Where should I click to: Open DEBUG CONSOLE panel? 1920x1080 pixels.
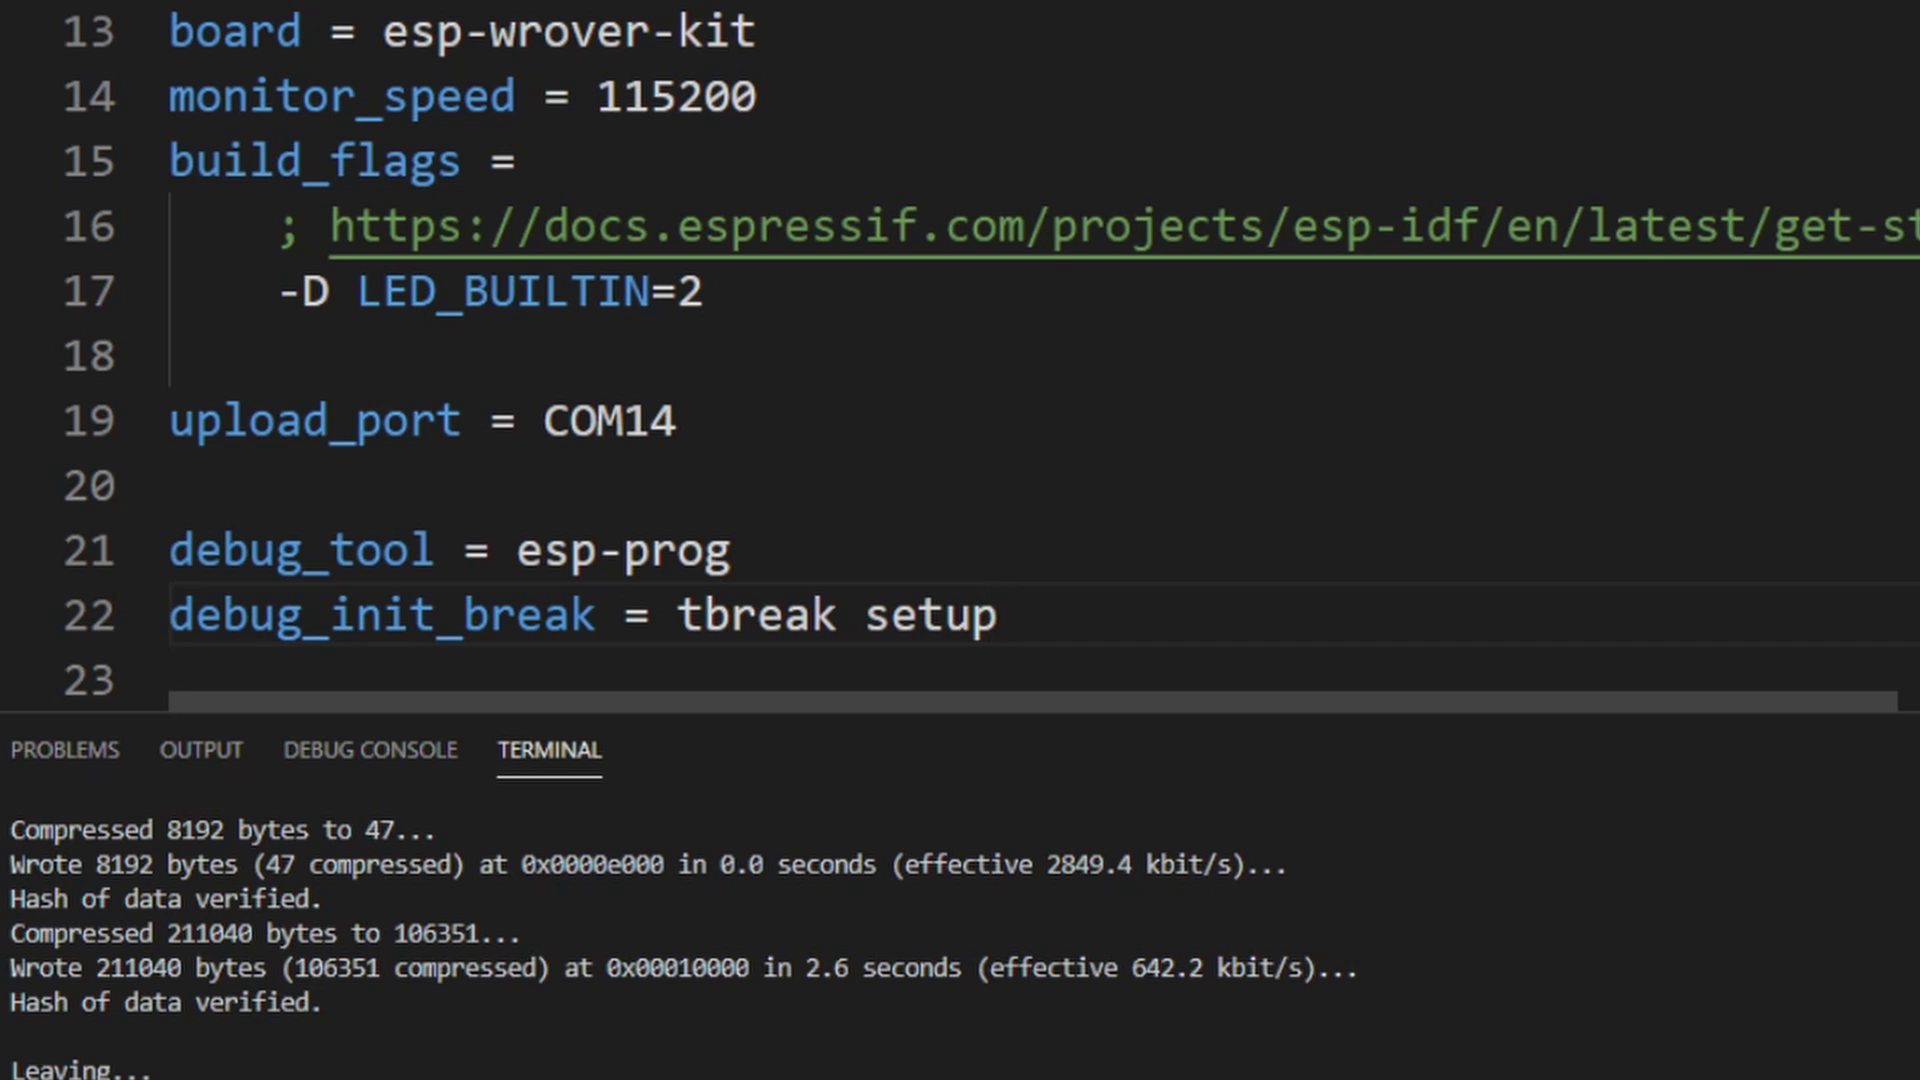pos(371,749)
